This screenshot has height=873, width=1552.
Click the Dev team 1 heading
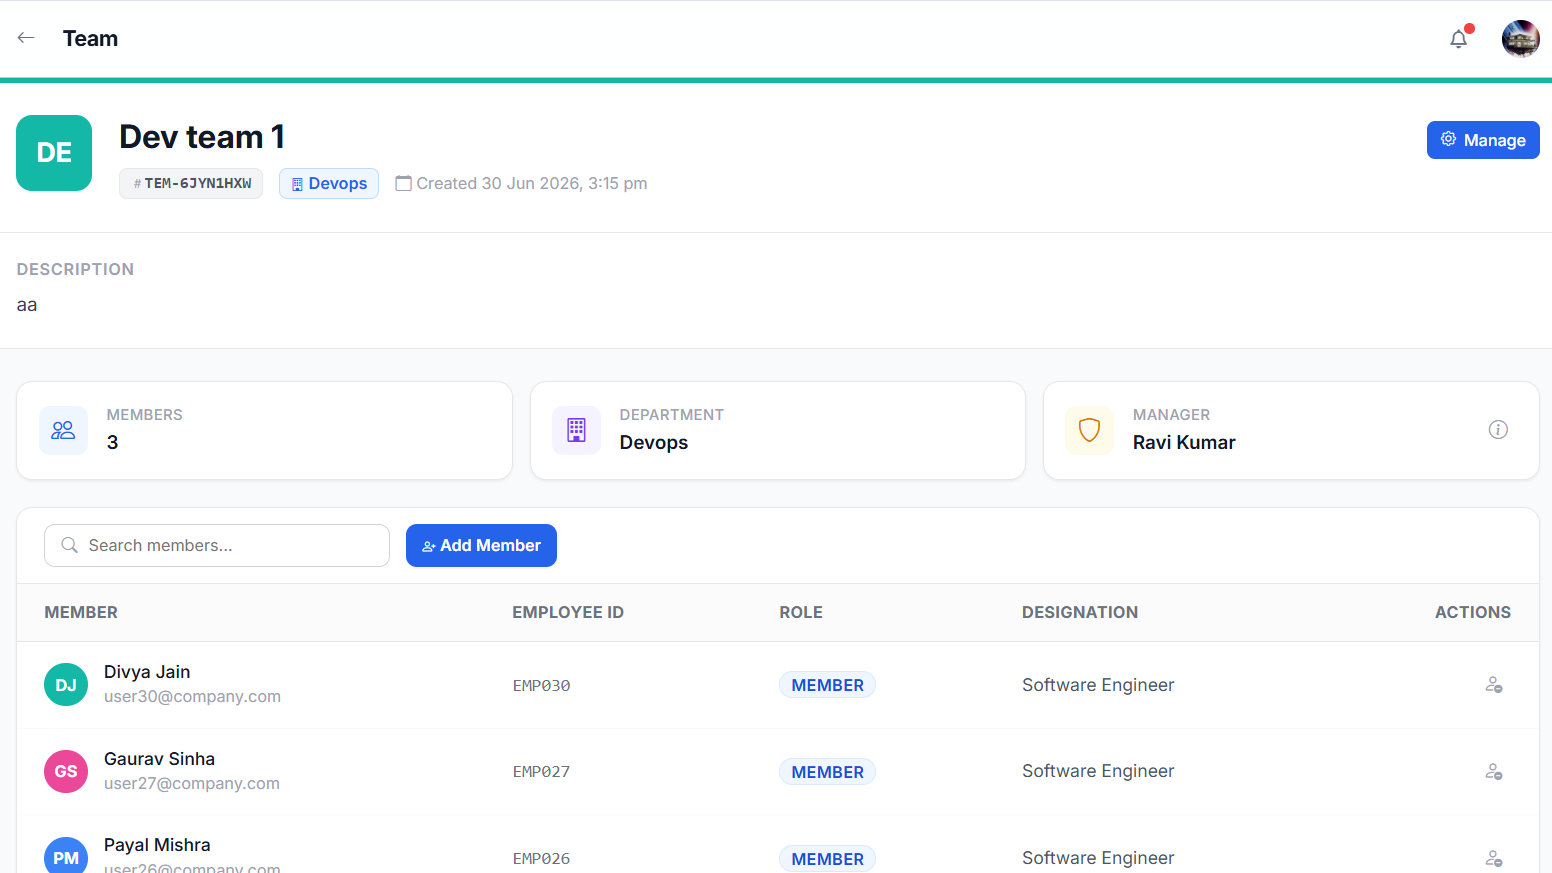pos(202,137)
